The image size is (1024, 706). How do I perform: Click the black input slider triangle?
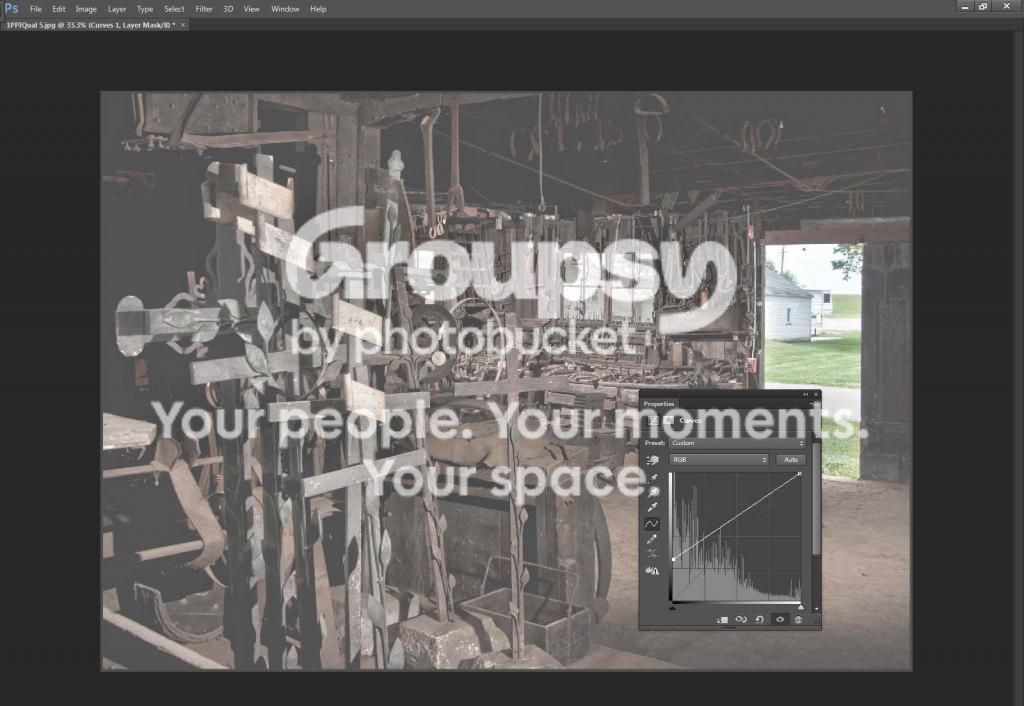(x=673, y=607)
